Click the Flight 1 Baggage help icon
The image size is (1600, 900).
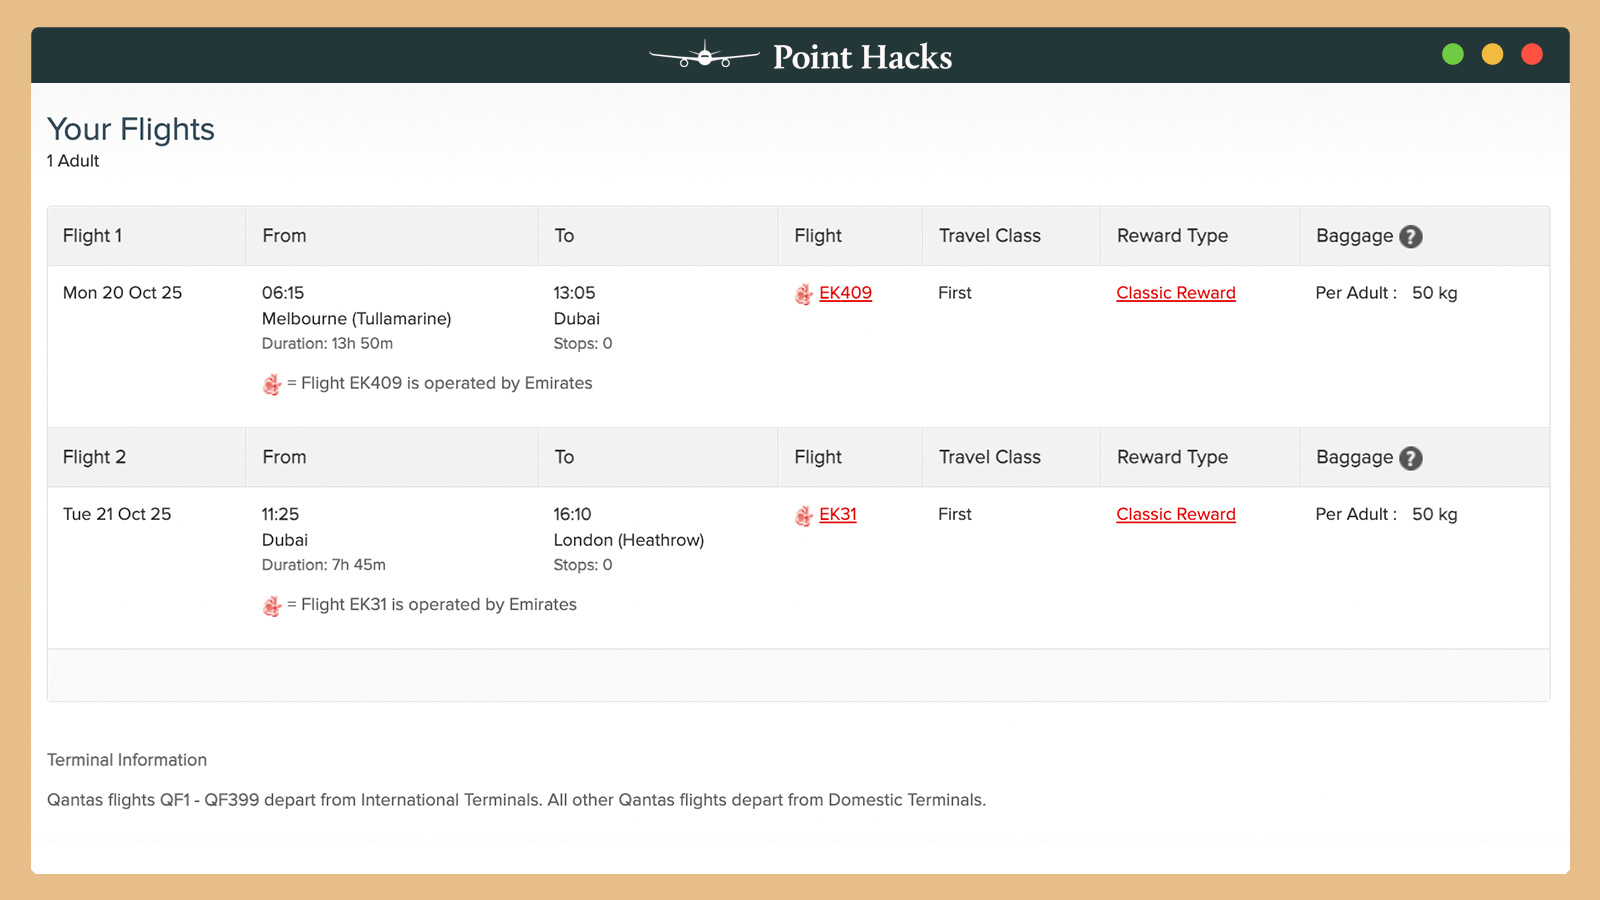coord(1410,237)
